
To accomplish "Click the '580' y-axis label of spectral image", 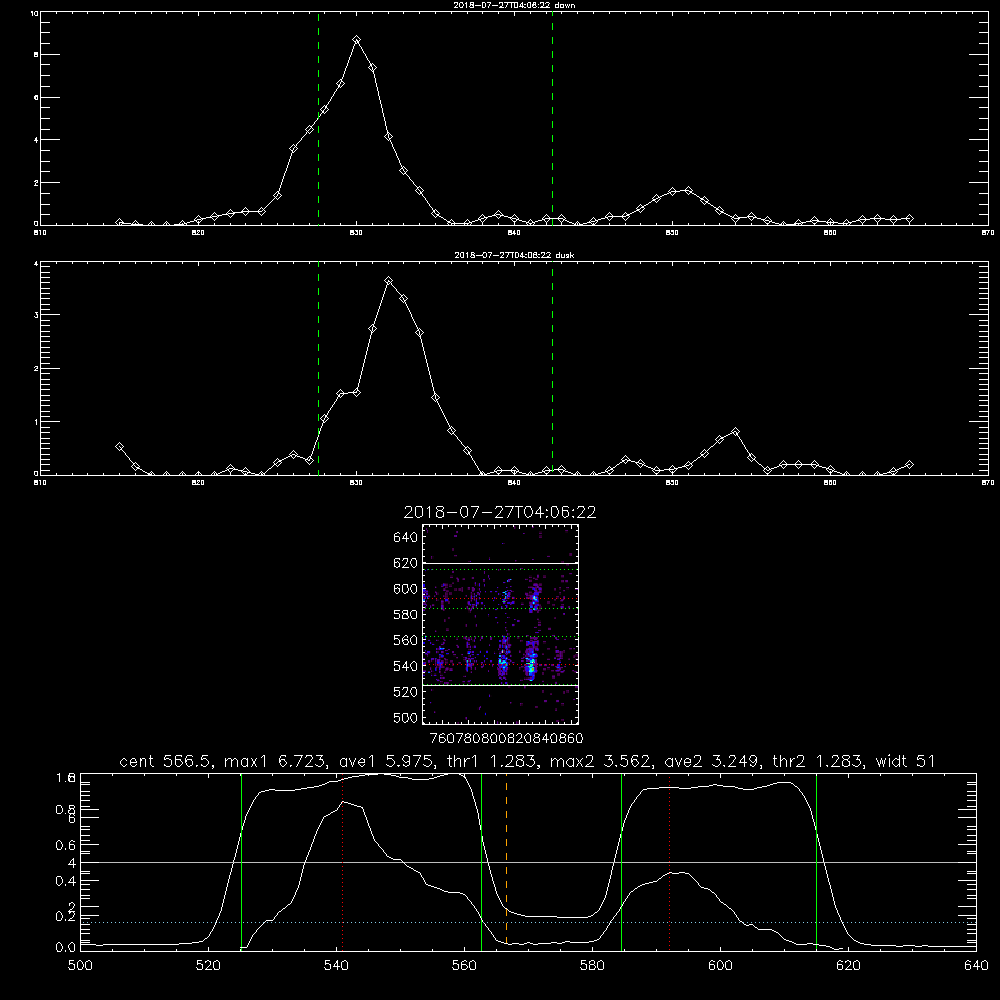I will 406,615.
